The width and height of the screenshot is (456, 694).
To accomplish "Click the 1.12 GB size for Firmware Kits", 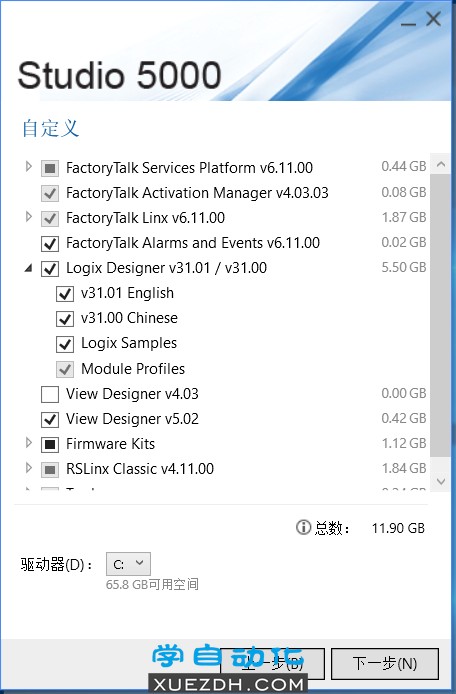I will click(404, 443).
